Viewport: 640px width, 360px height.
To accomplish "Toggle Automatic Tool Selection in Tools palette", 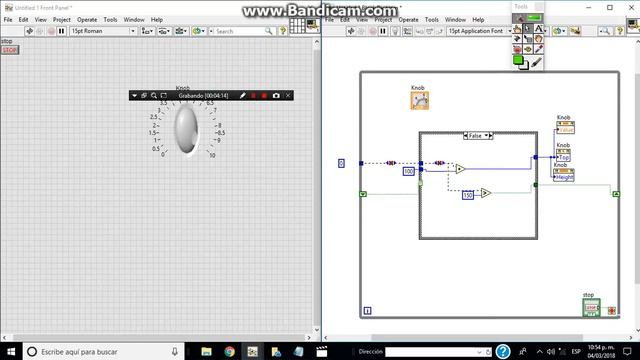I will (528, 18).
